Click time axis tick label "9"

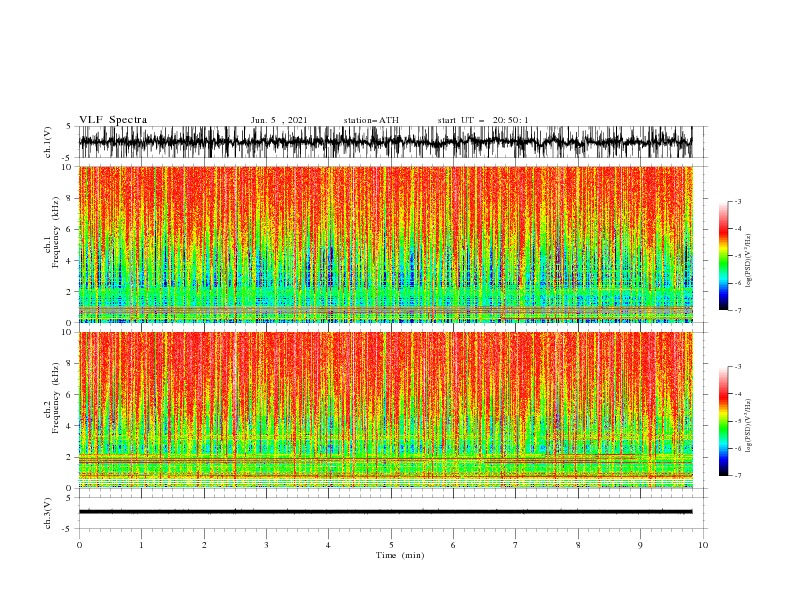(640, 545)
